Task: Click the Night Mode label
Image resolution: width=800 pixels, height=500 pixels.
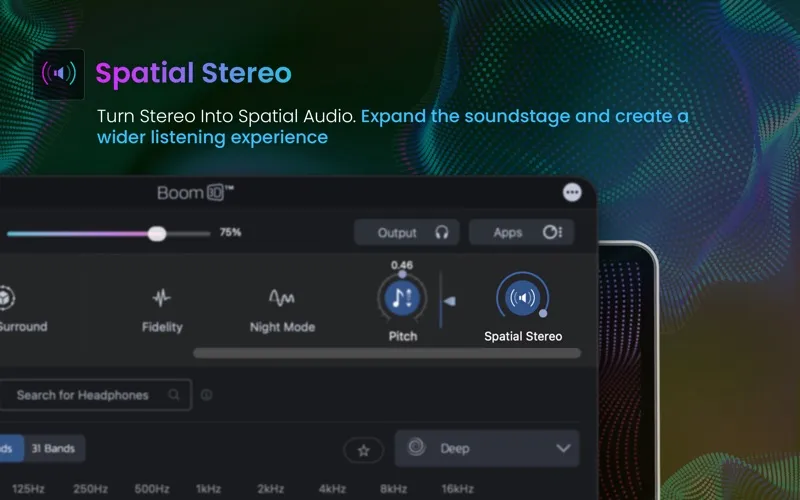Action: pos(282,327)
